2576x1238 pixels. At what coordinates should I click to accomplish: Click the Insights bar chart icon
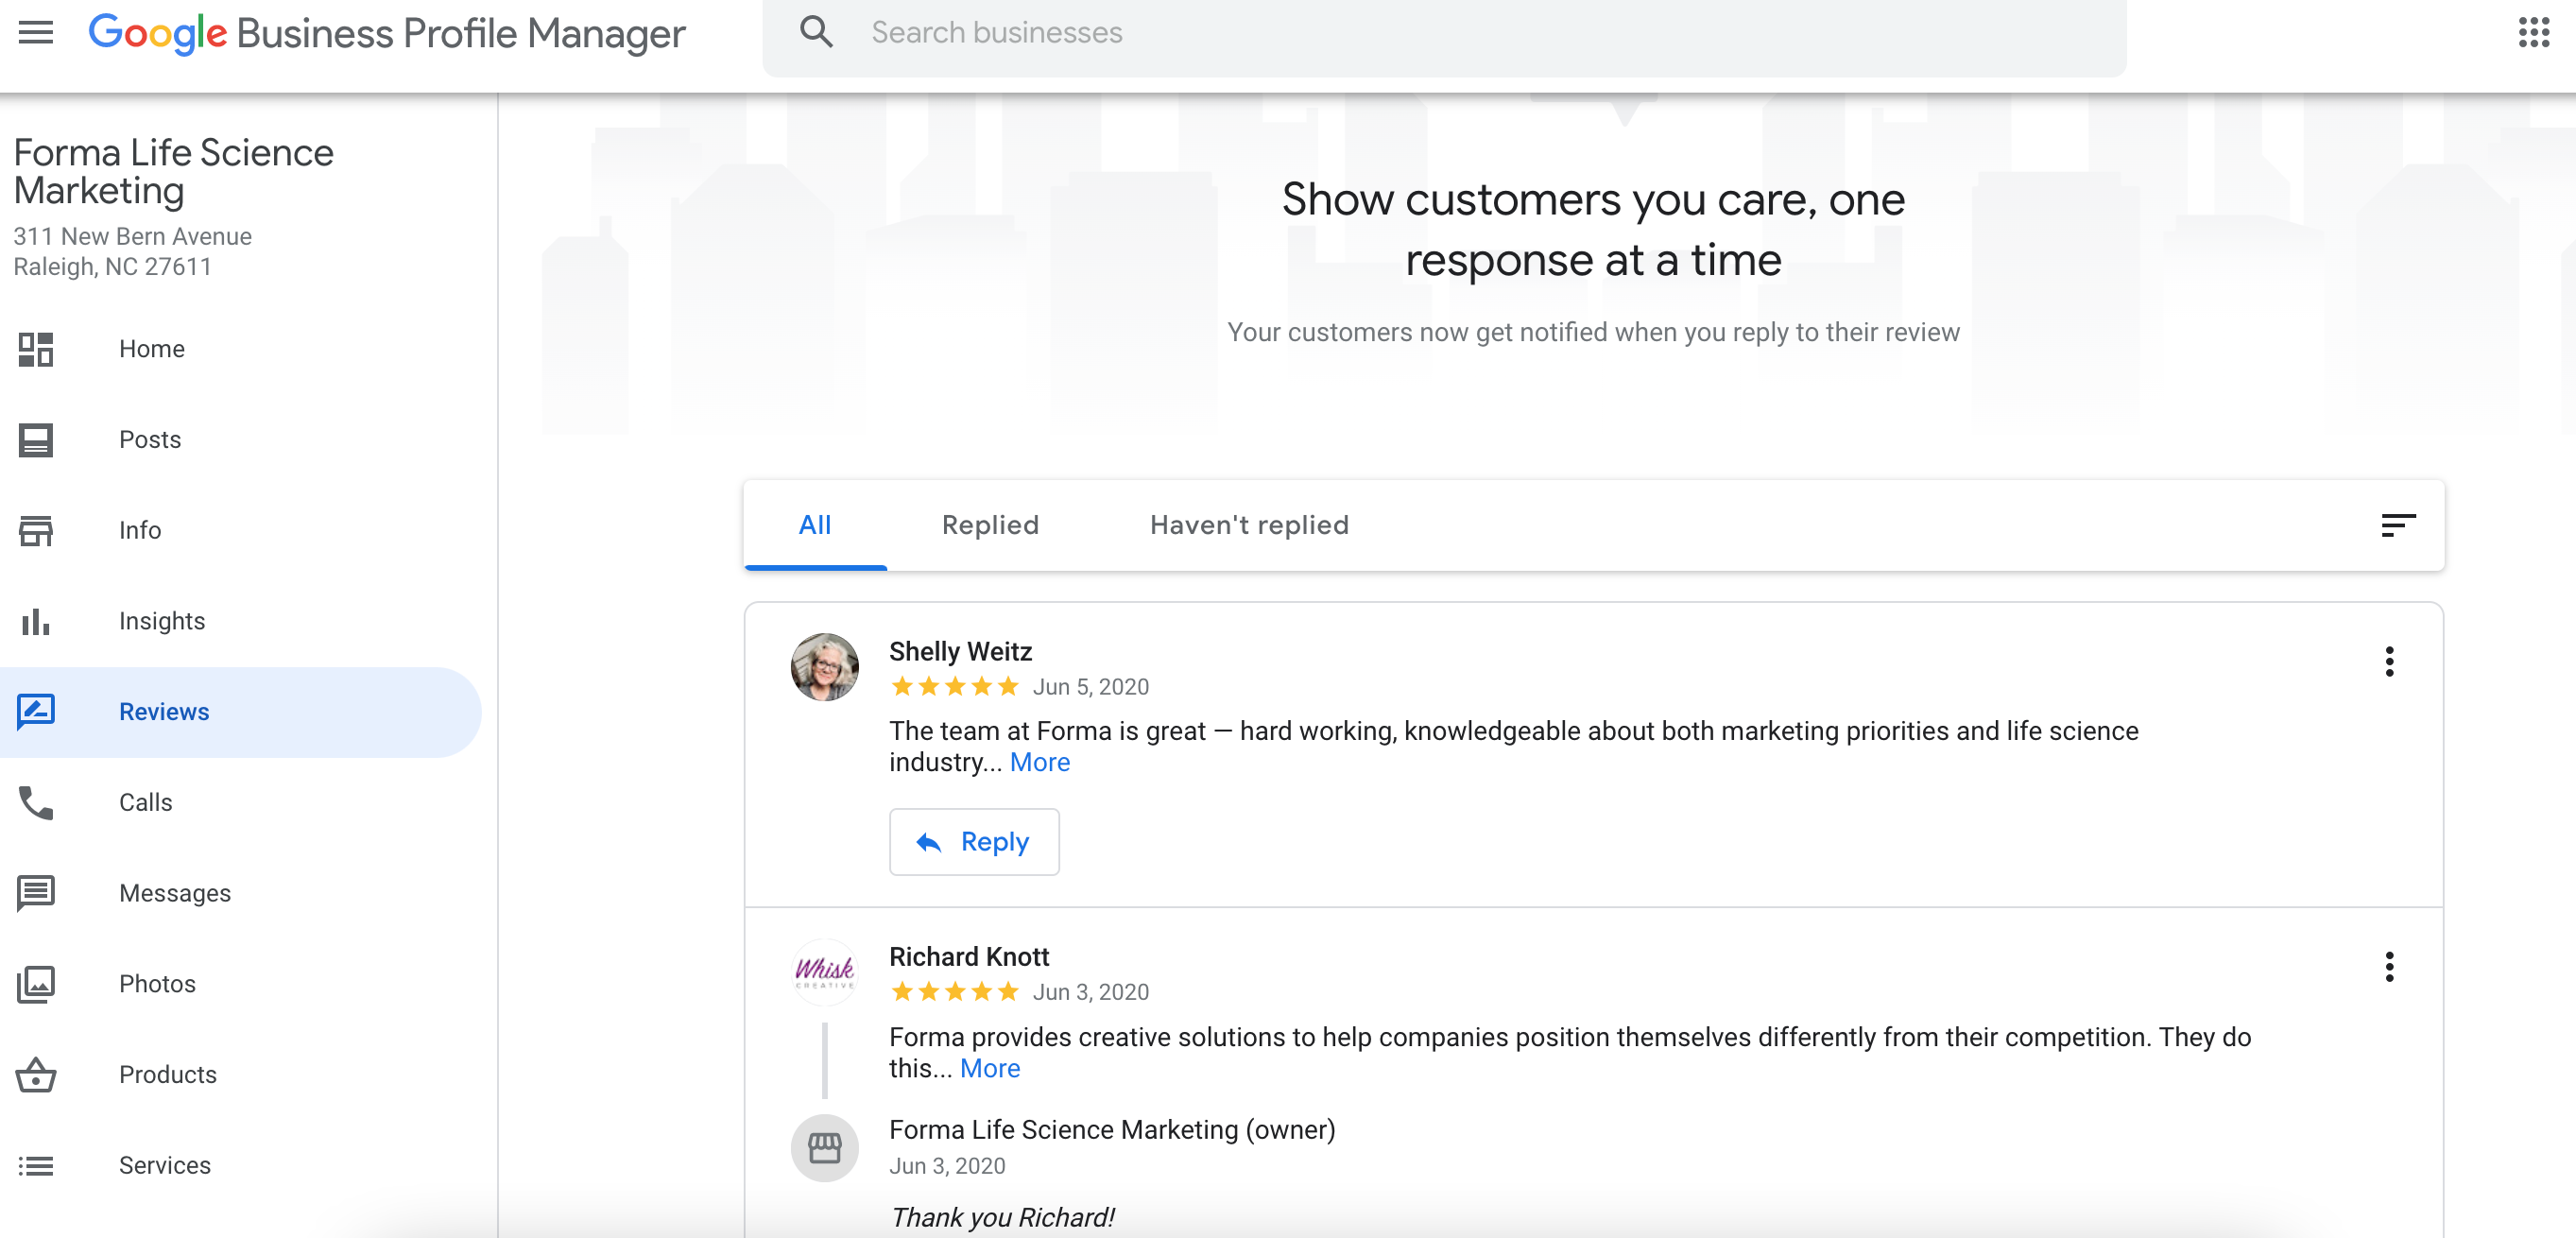click(x=36, y=621)
